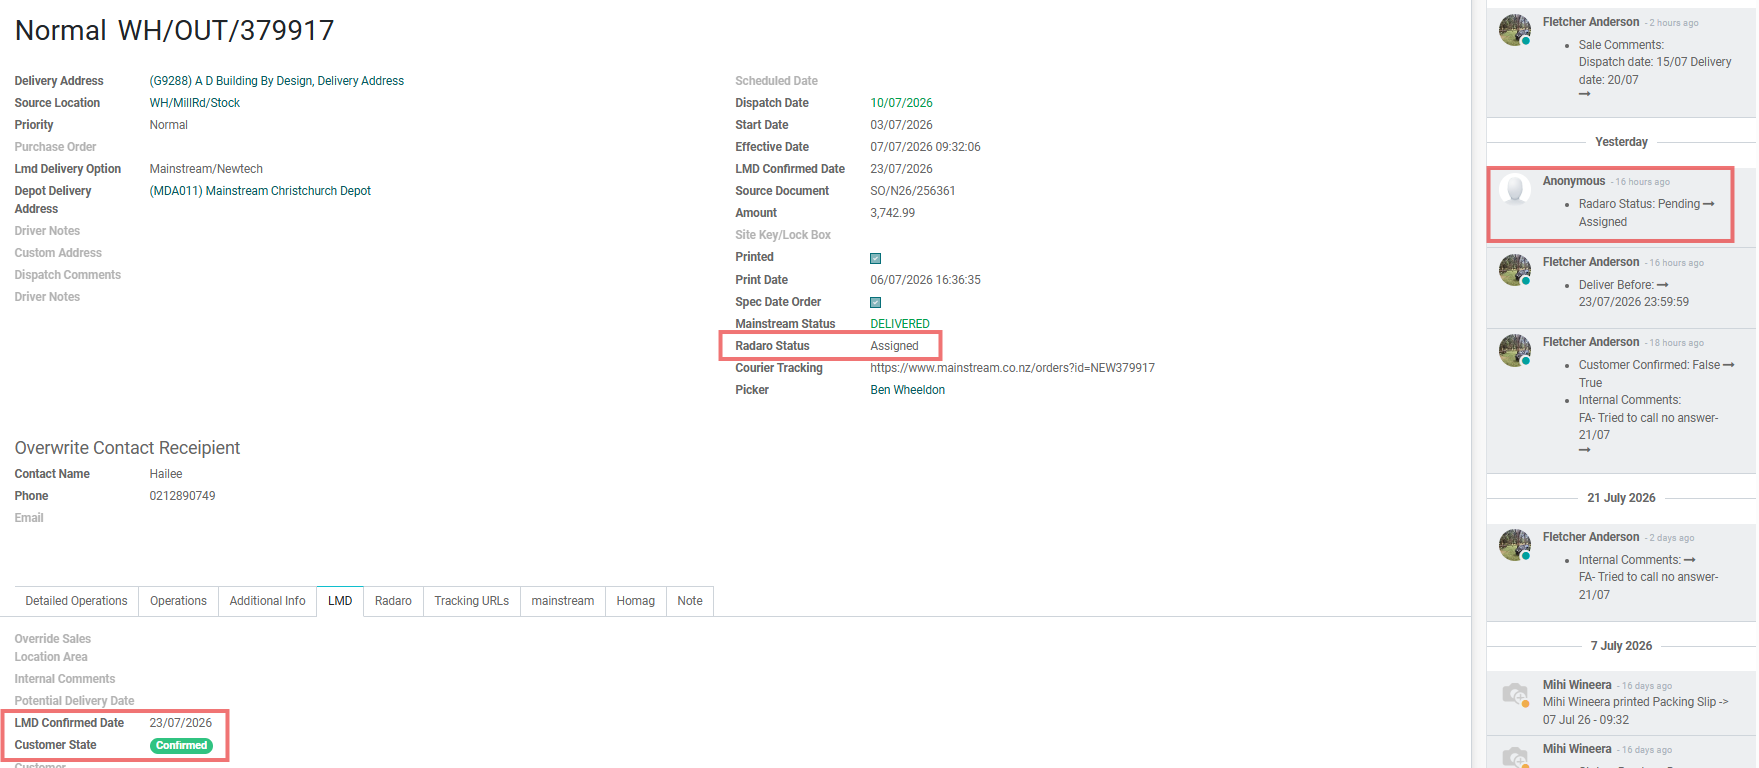Open the Mainstream Christchurch Depot link

click(x=260, y=191)
